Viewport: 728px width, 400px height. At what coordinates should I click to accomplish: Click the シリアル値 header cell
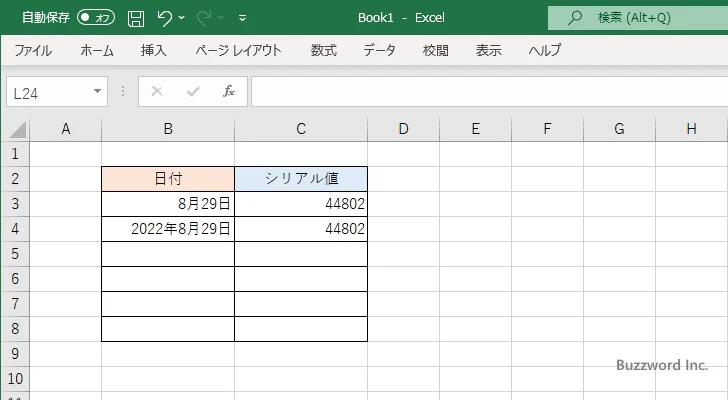[301, 179]
